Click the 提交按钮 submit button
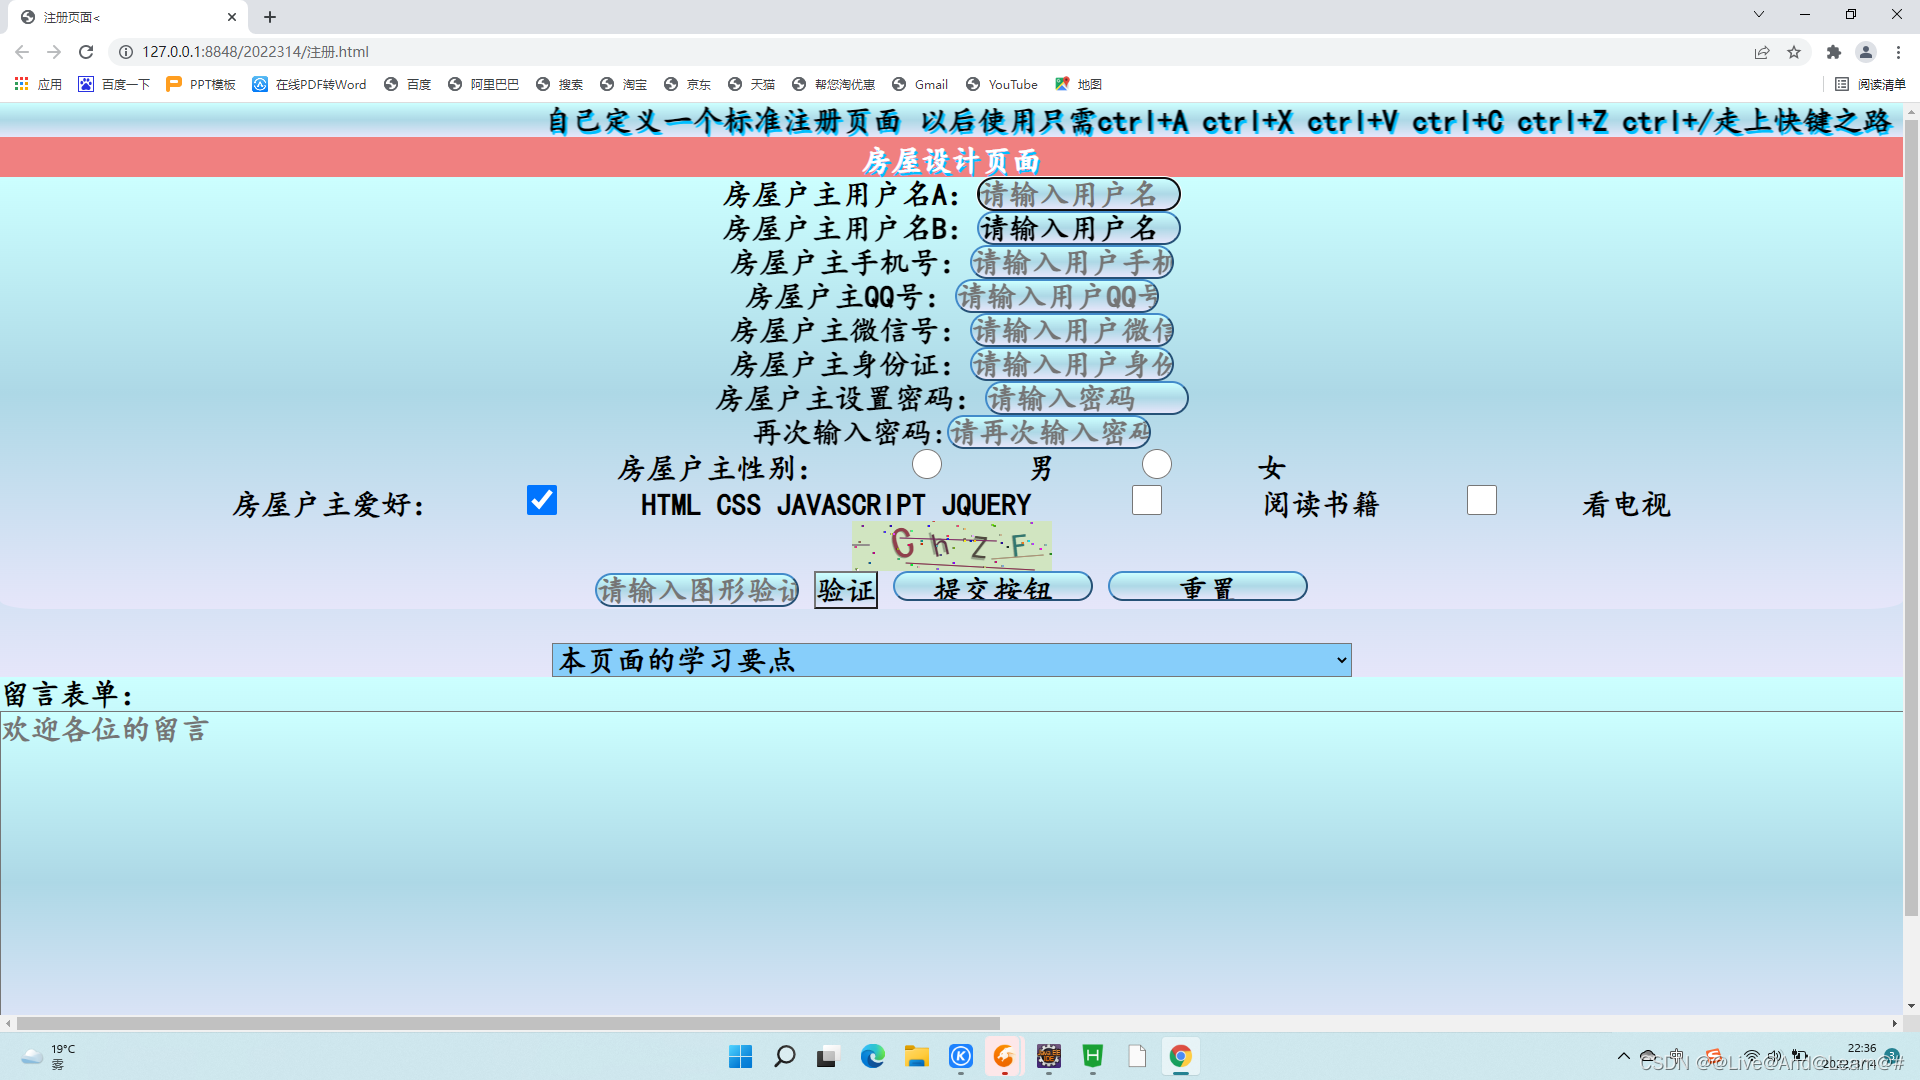Image resolution: width=1920 pixels, height=1080 pixels. tap(992, 587)
